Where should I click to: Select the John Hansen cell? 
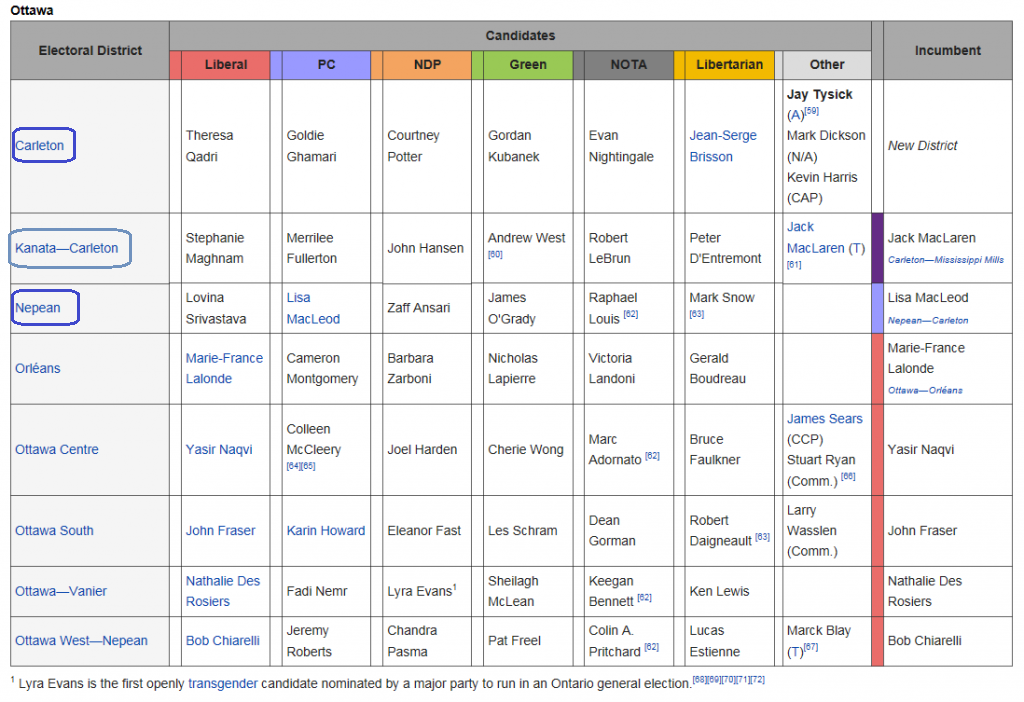[427, 248]
